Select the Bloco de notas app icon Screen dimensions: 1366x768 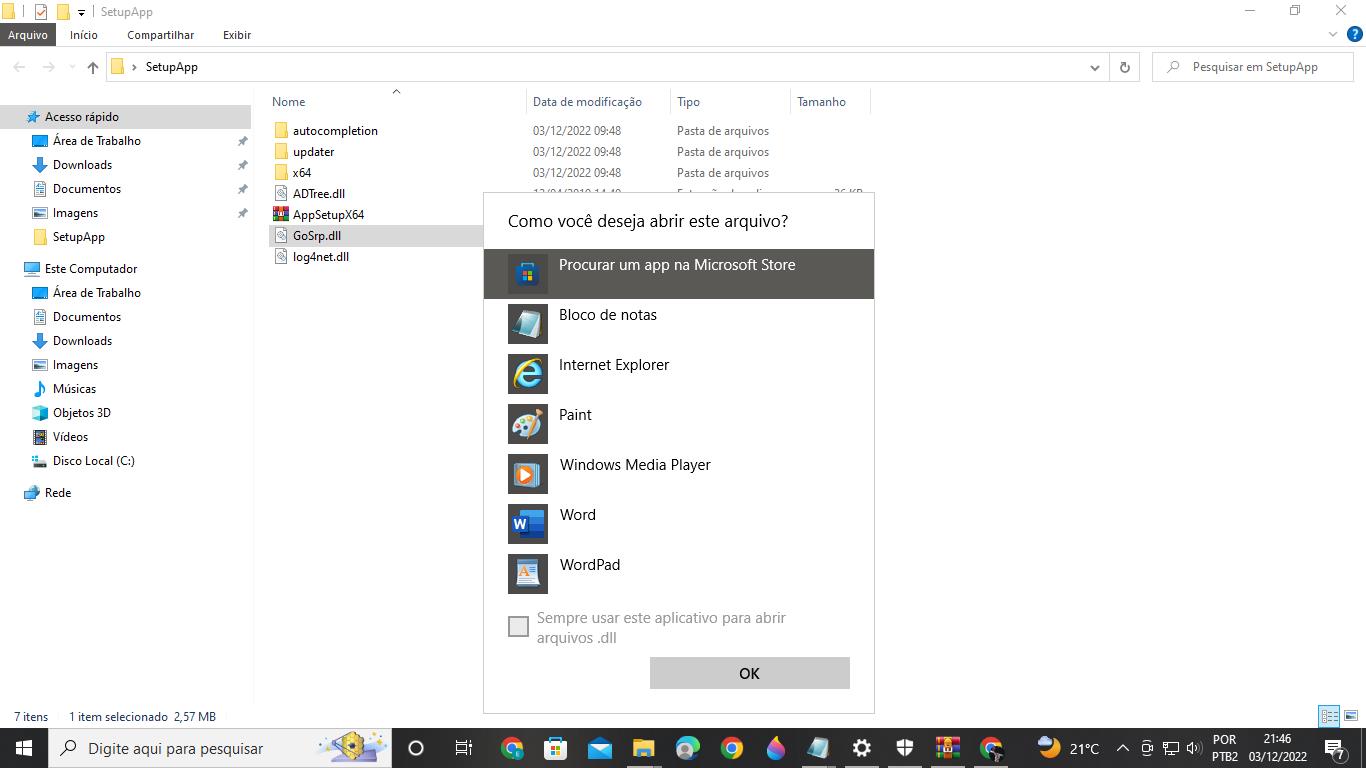tap(527, 324)
